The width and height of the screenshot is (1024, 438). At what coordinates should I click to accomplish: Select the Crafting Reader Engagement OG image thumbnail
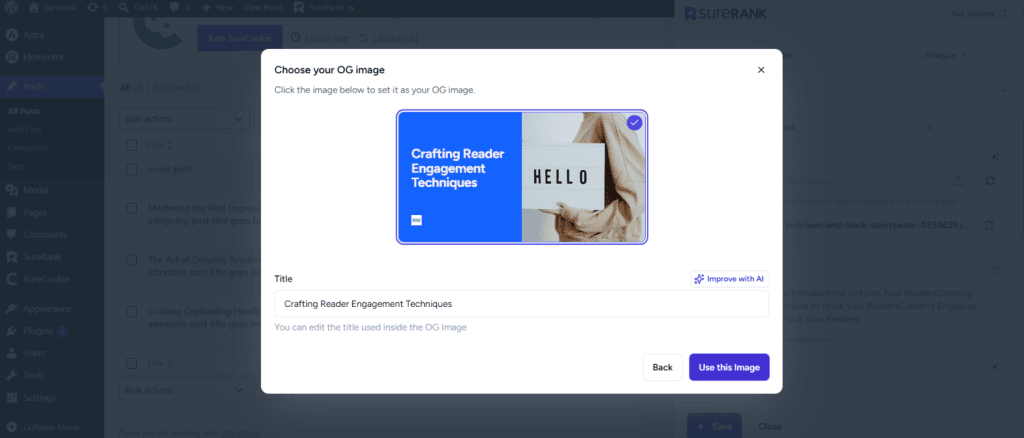coord(522,177)
